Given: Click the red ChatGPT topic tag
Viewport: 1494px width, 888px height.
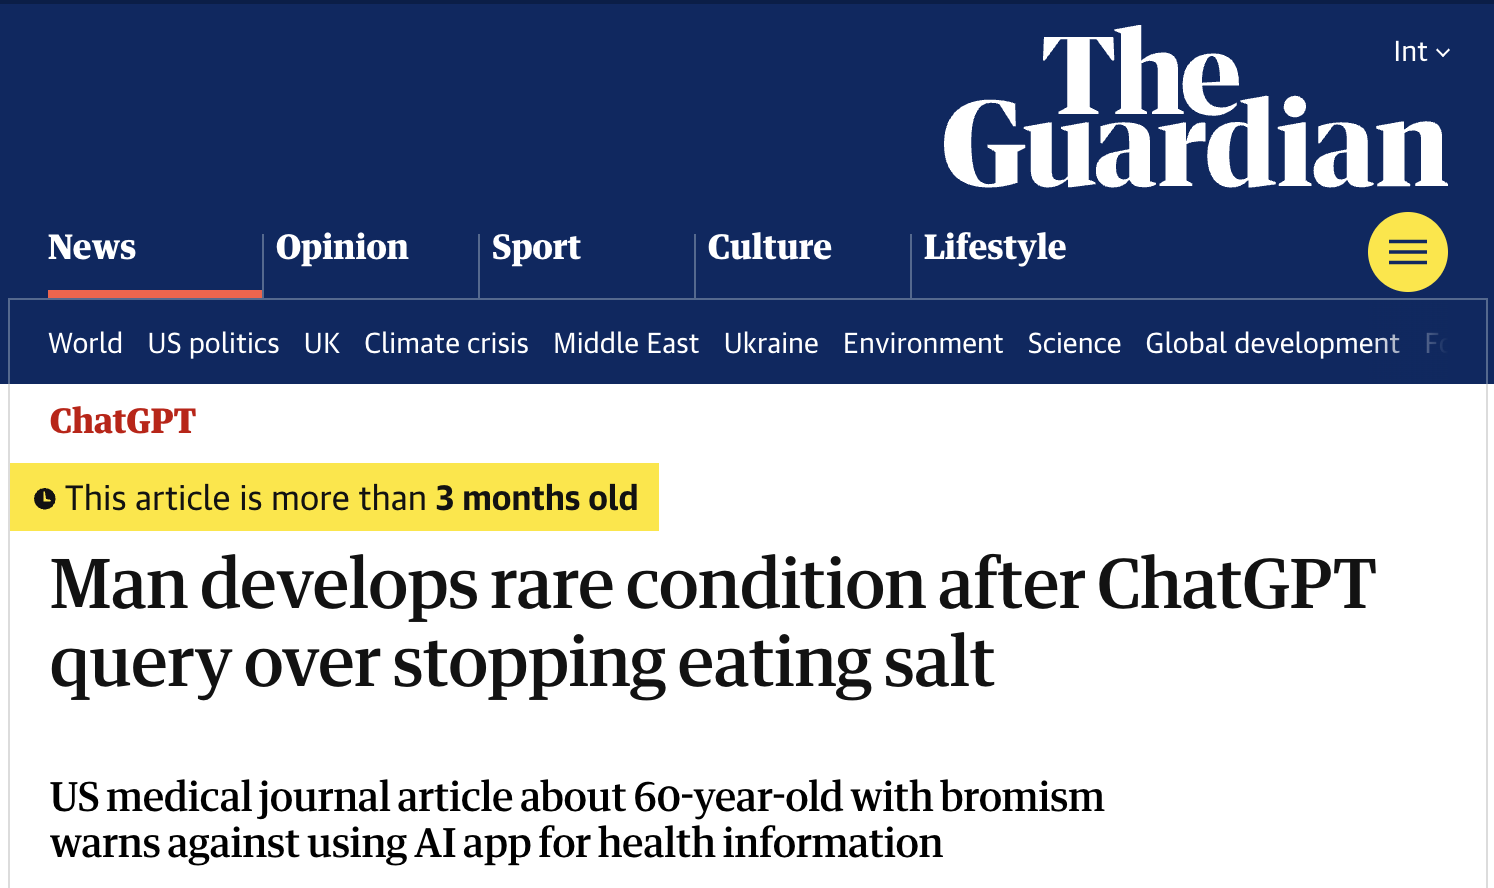Looking at the screenshot, I should 123,421.
